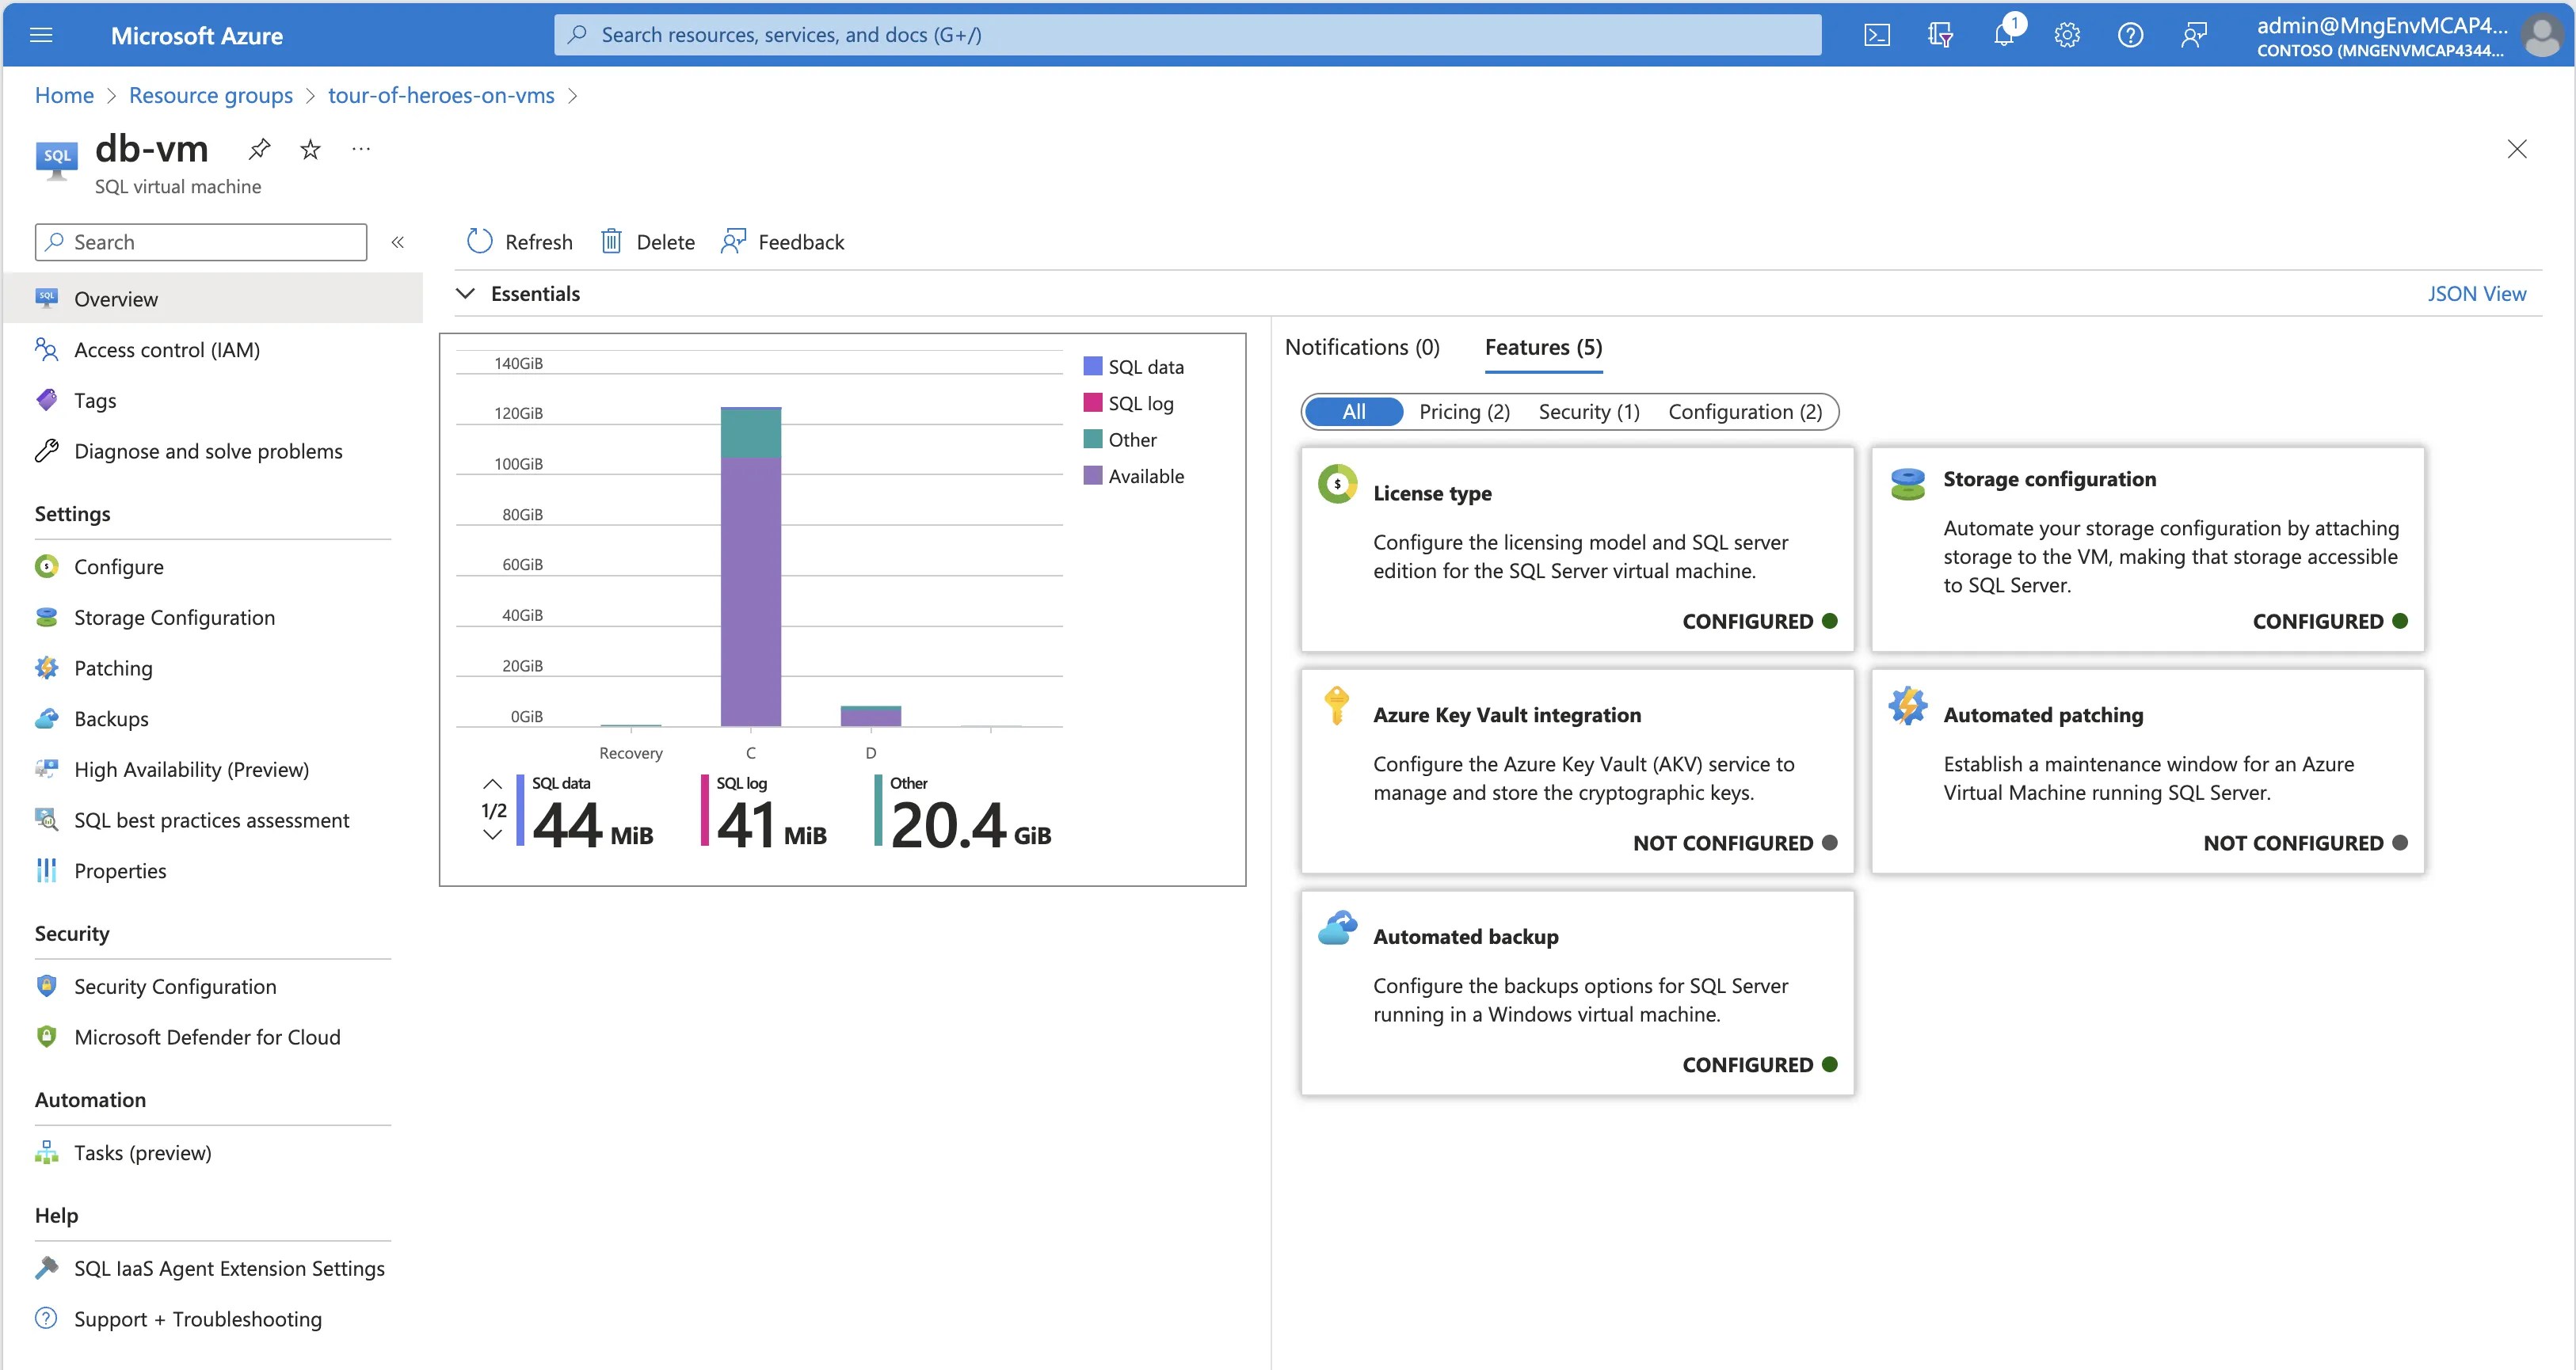This screenshot has height=1370, width=2576.
Task: Open the portal hamburger menu
Action: [40, 34]
